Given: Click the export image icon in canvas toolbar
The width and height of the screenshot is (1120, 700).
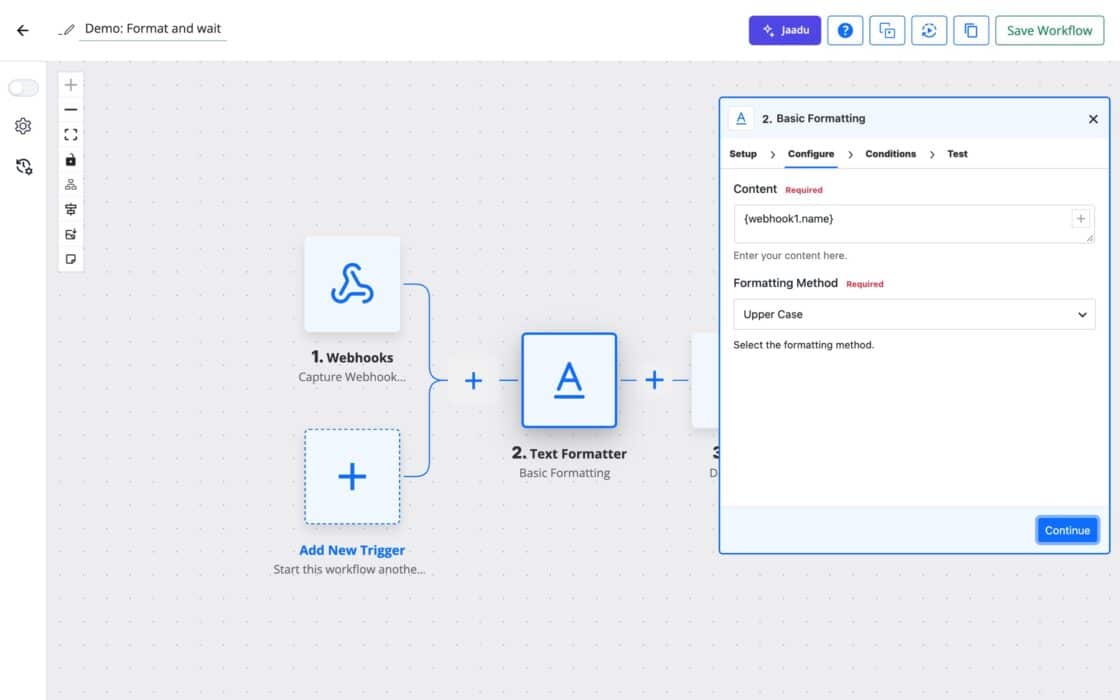Looking at the screenshot, I should click(71, 234).
